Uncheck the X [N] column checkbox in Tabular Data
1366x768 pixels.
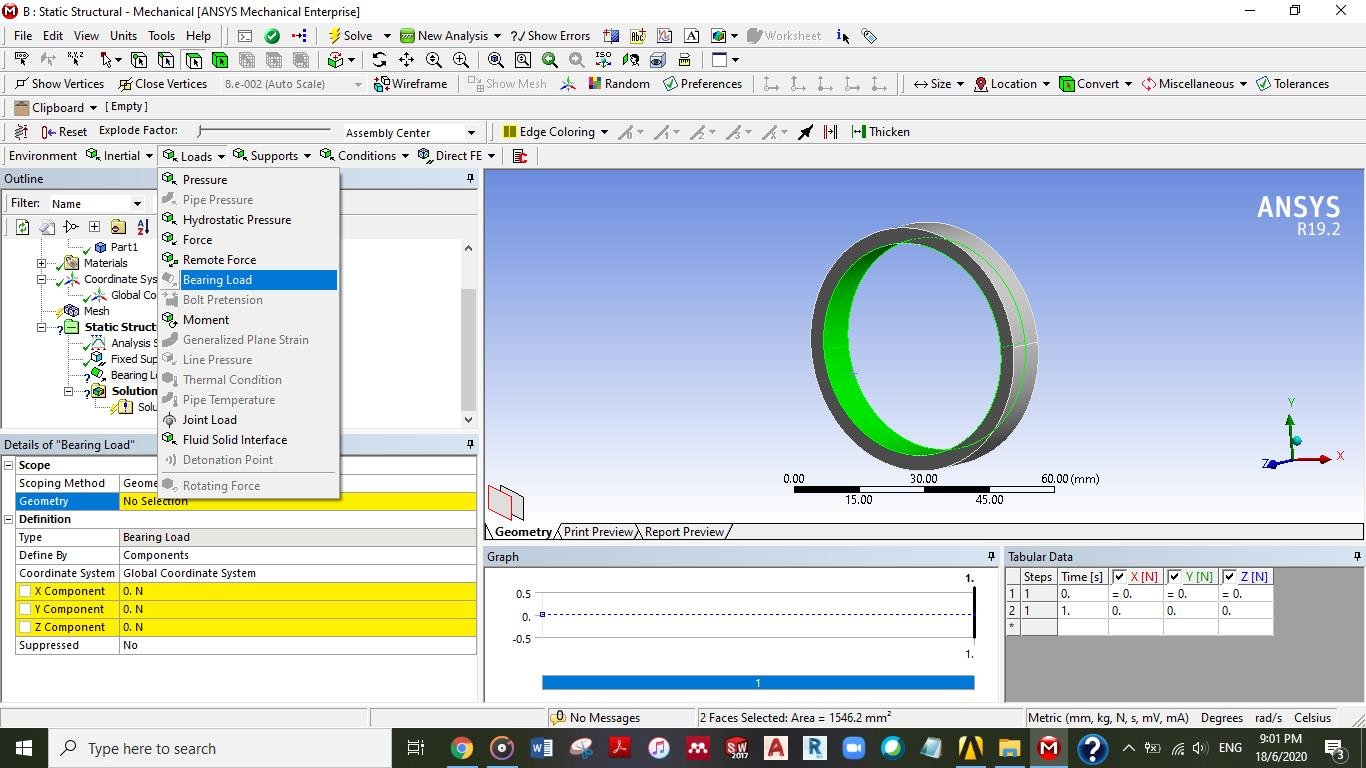1119,577
